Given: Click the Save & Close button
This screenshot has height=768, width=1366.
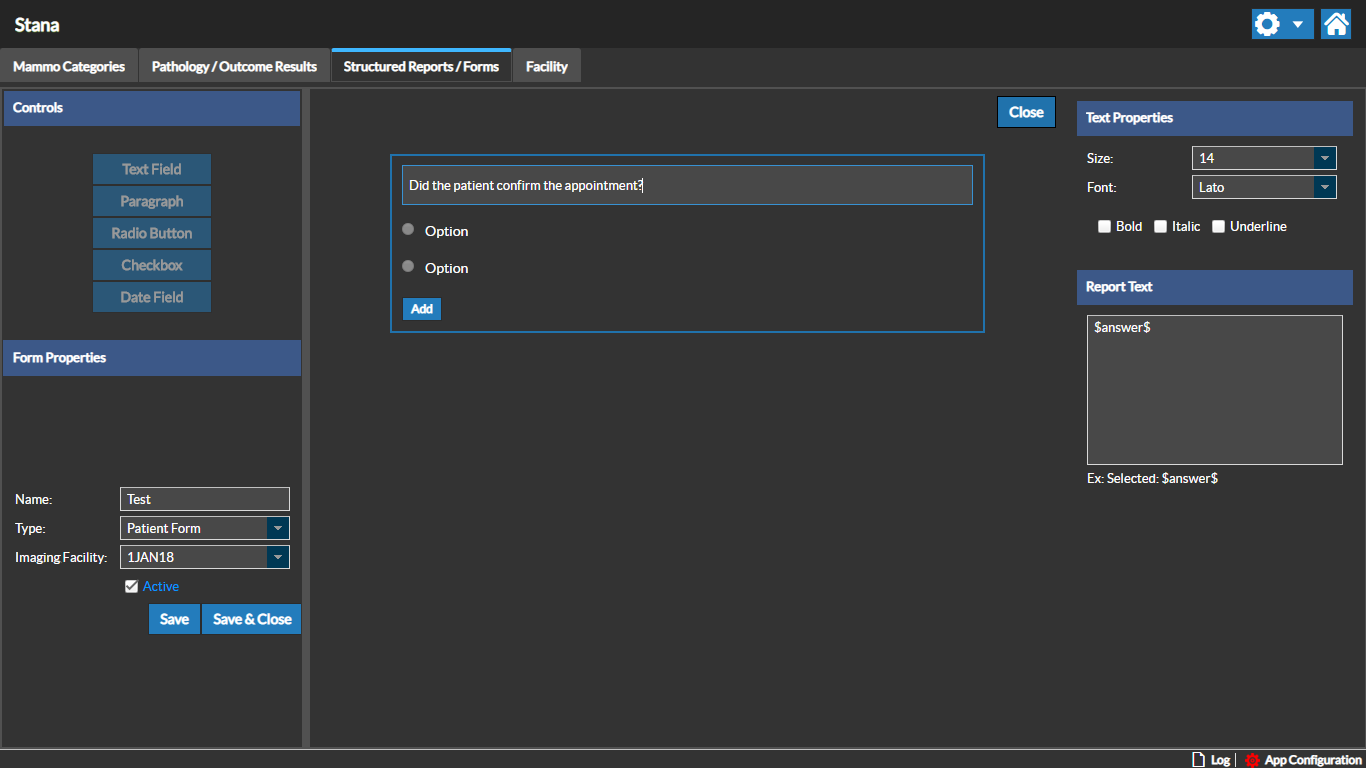Looking at the screenshot, I should [x=252, y=619].
